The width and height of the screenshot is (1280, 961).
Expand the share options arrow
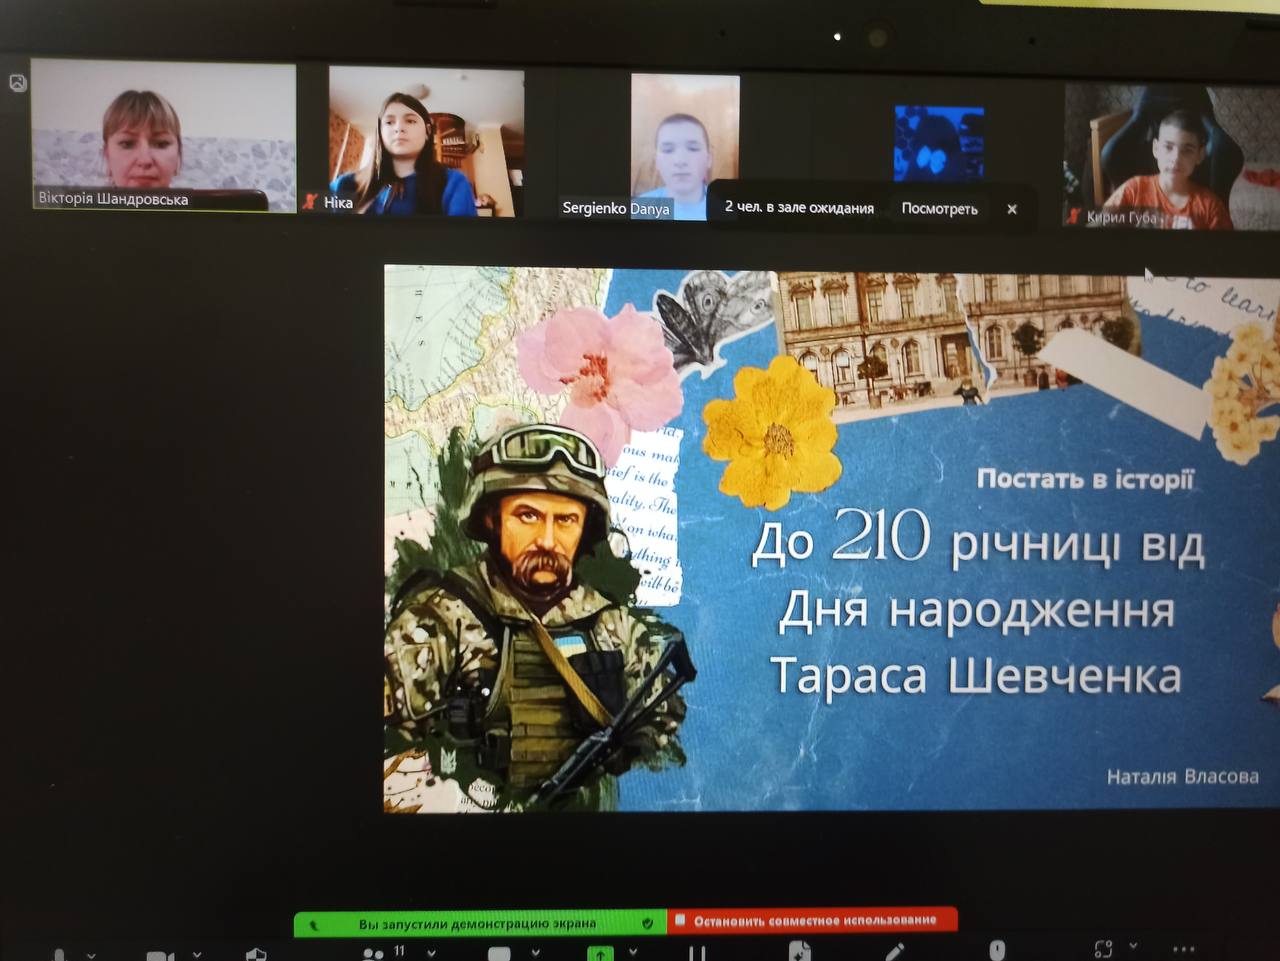click(632, 951)
